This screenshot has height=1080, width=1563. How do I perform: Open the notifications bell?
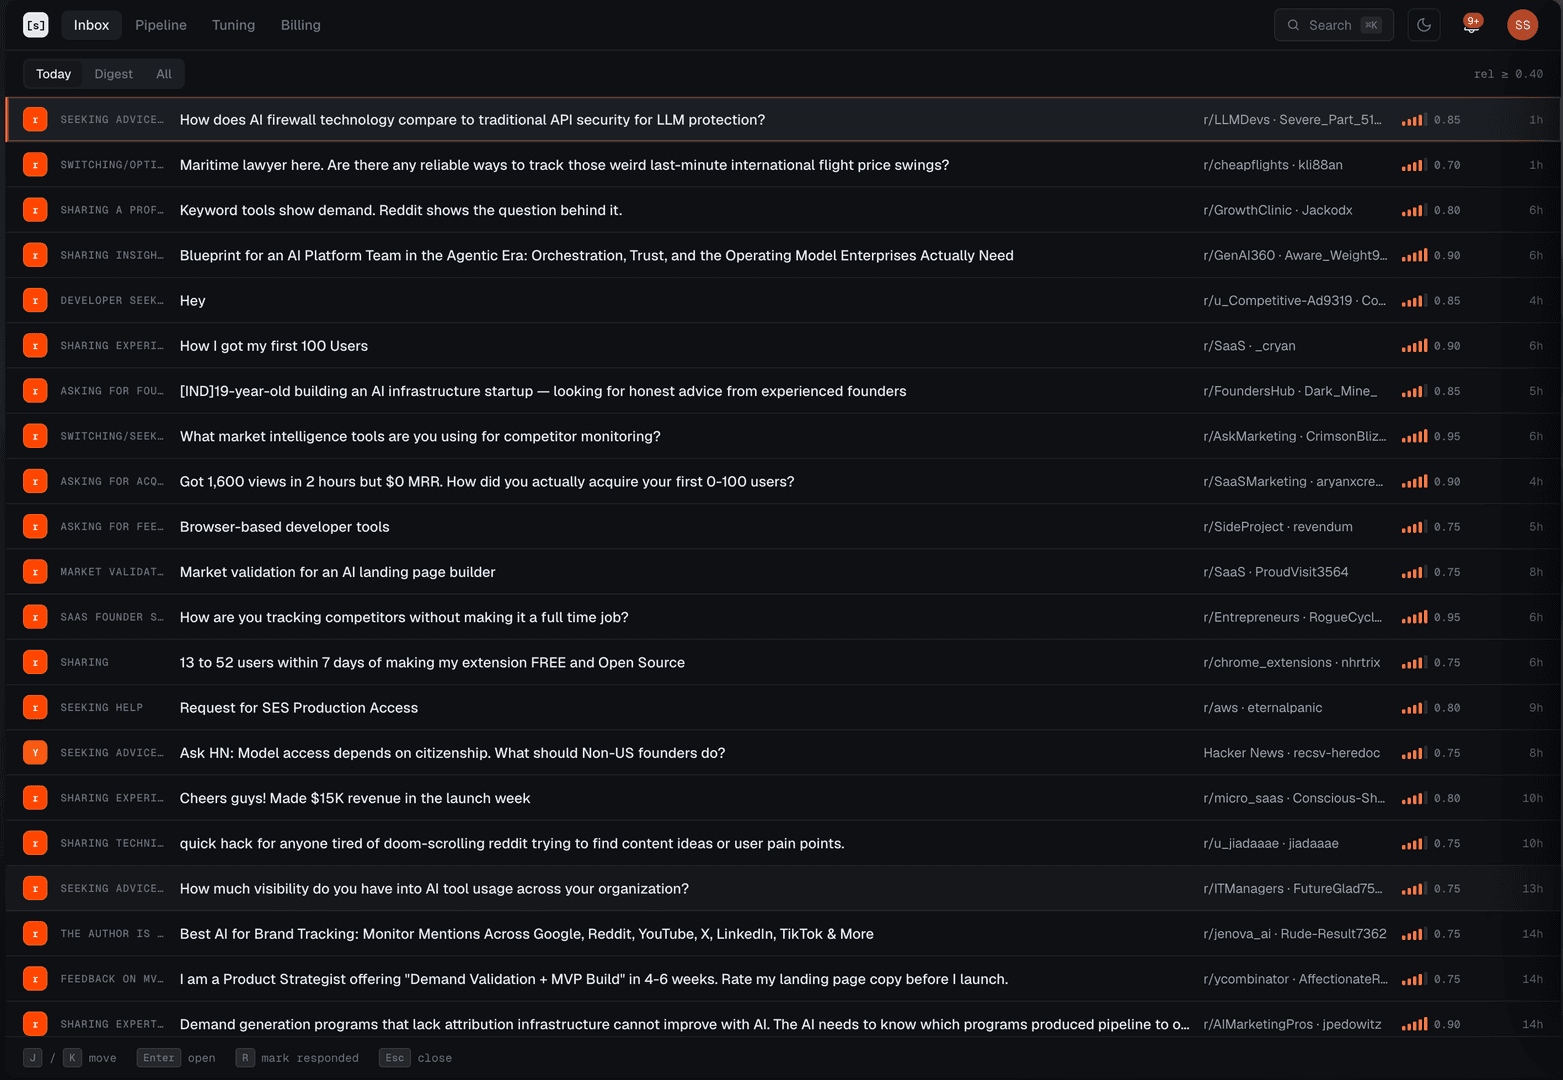click(x=1472, y=25)
